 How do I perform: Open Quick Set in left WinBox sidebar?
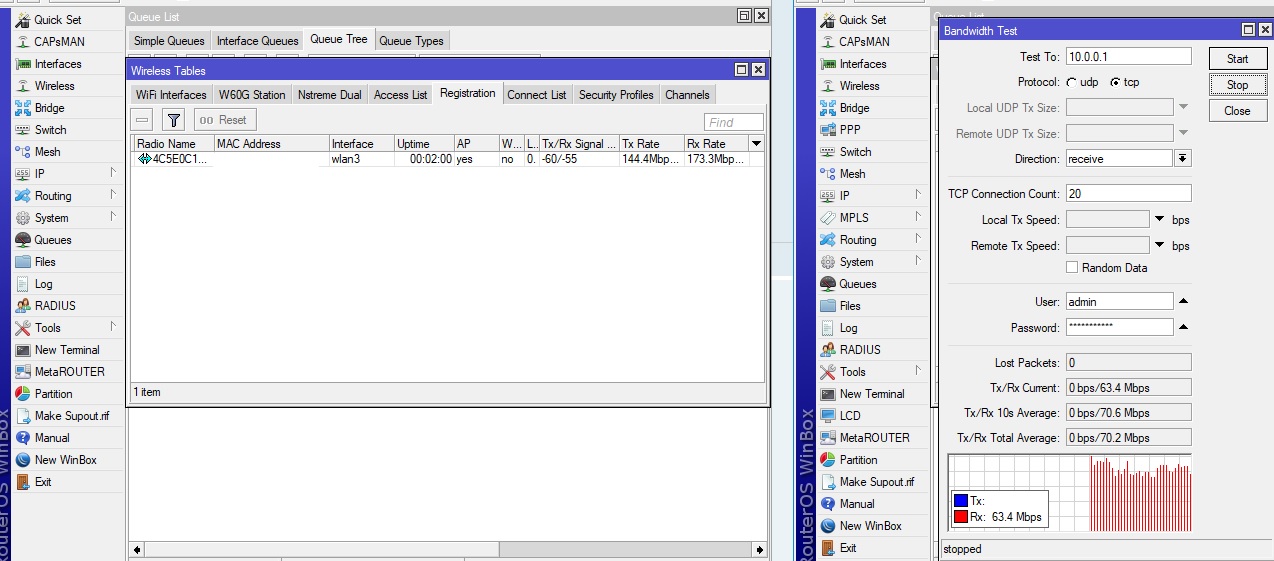point(58,20)
